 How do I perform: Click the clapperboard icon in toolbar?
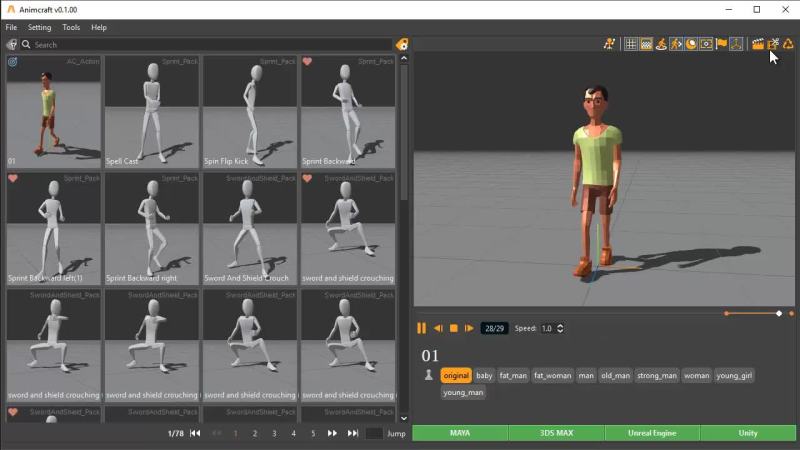(758, 44)
